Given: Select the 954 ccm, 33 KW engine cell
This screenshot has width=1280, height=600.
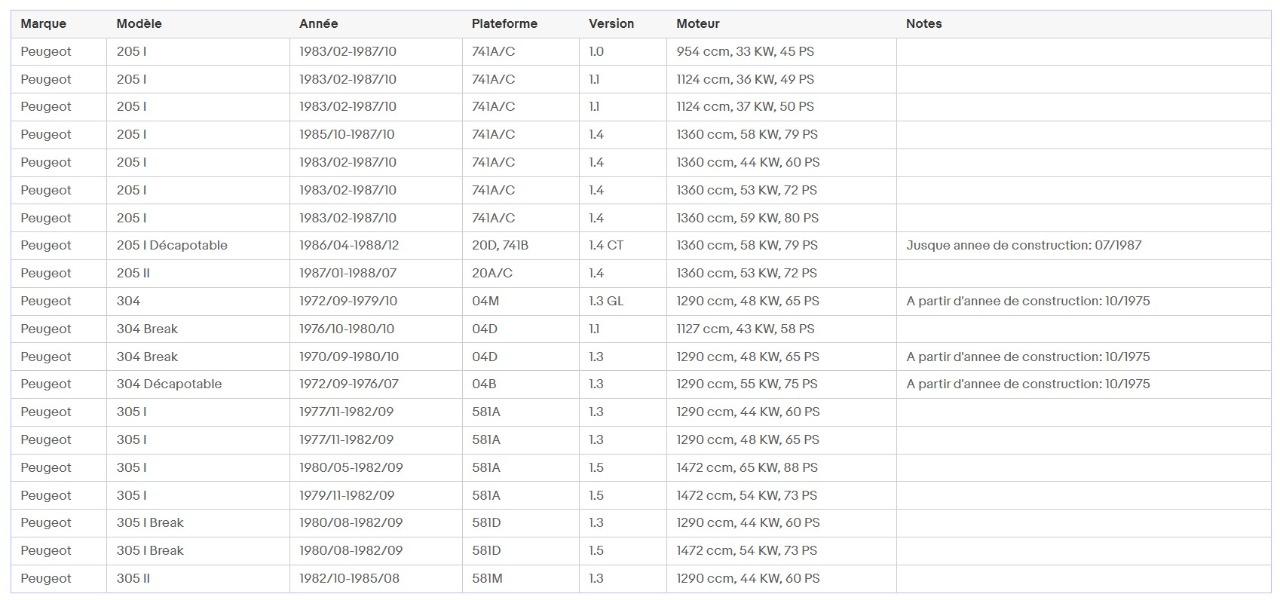Looking at the screenshot, I should [x=745, y=51].
